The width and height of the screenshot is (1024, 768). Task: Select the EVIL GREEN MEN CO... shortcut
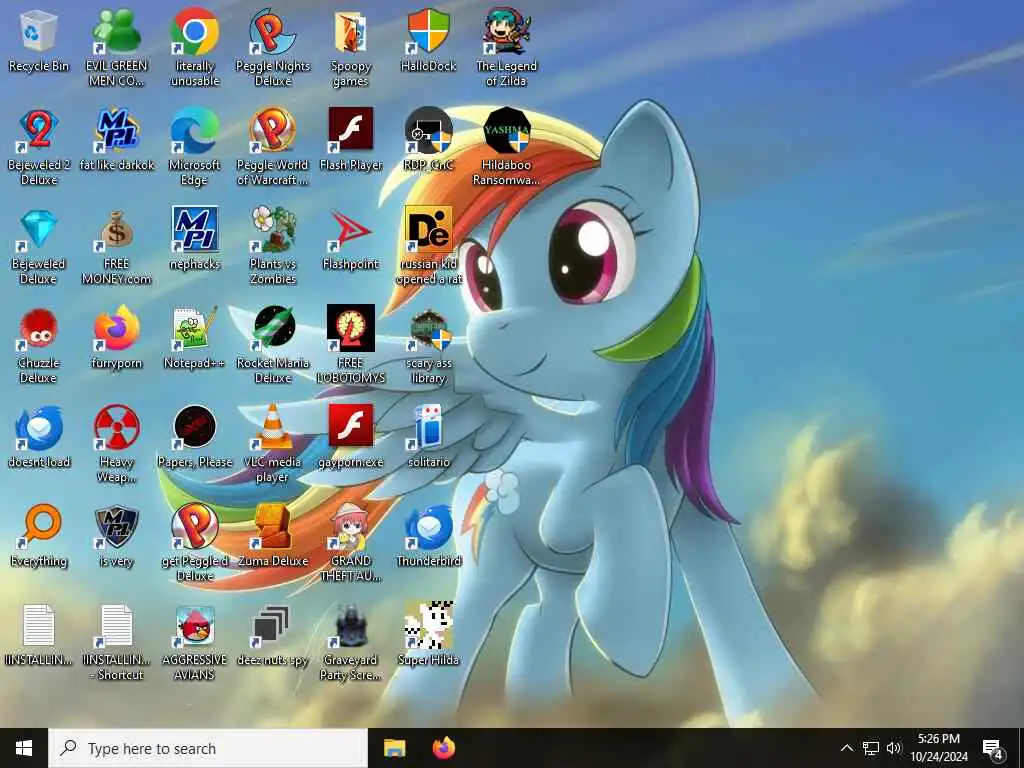(117, 32)
